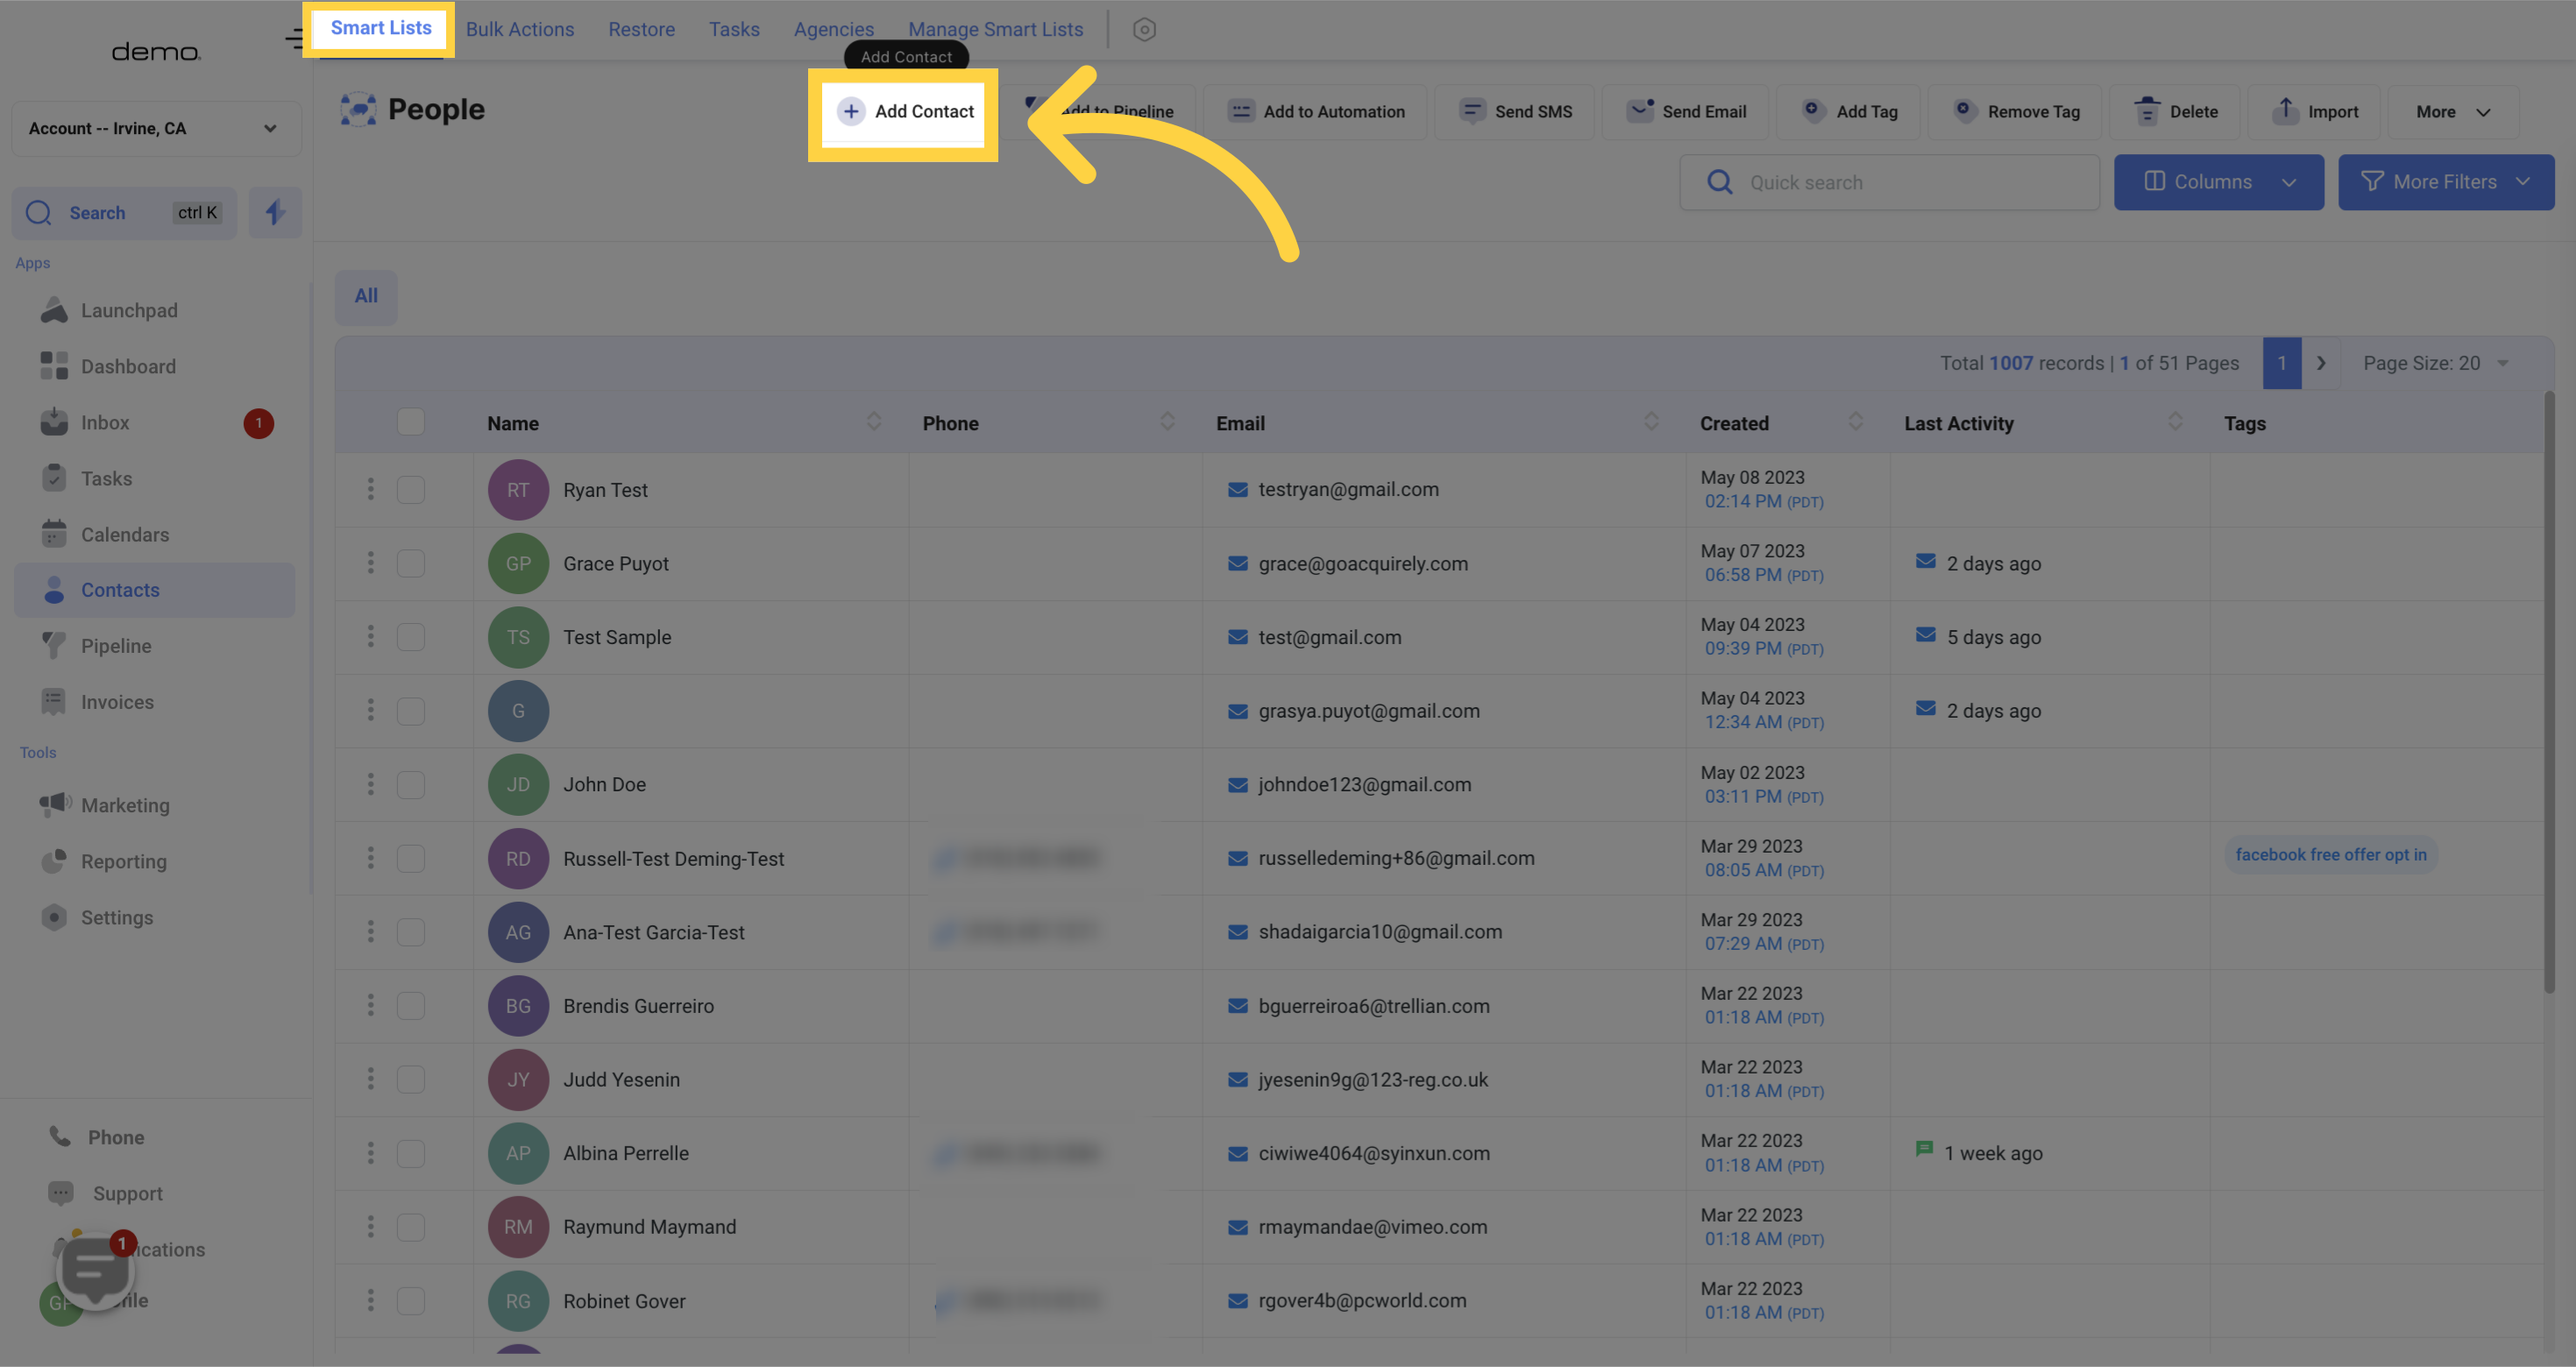This screenshot has height=1367, width=2576.
Task: Sort by the Email column
Action: point(1651,422)
